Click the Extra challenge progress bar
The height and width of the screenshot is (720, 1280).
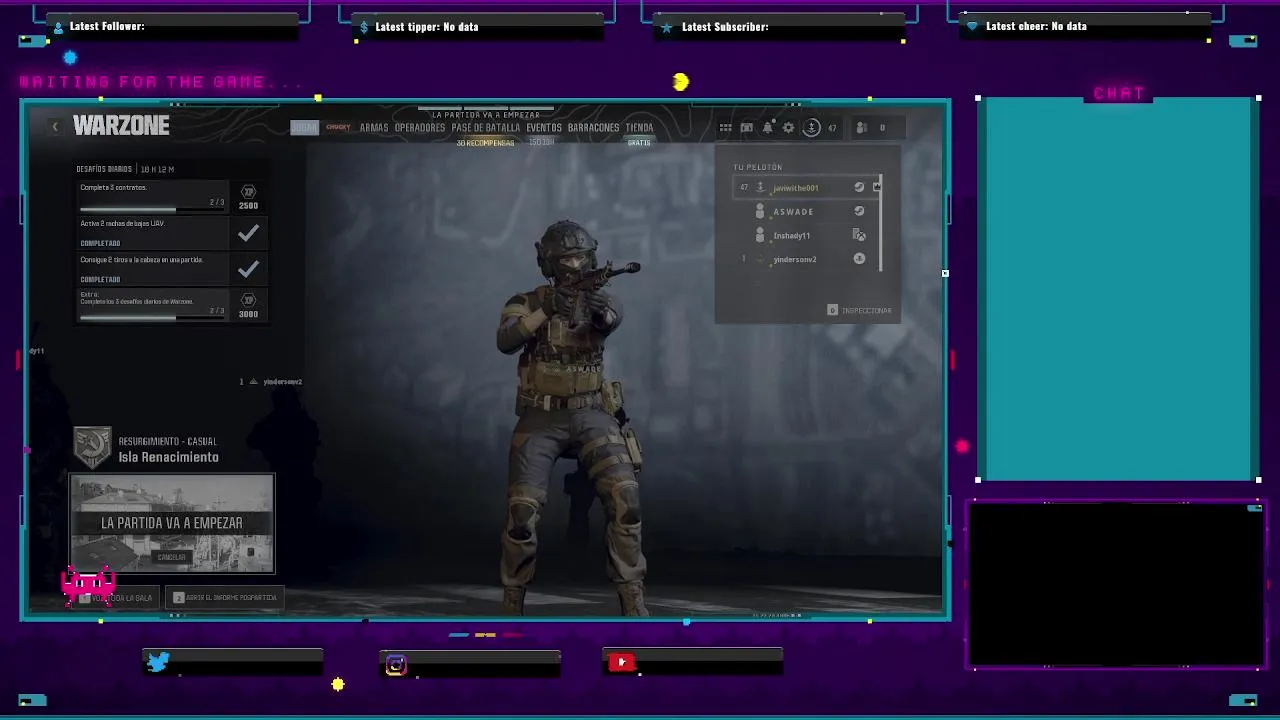point(152,318)
